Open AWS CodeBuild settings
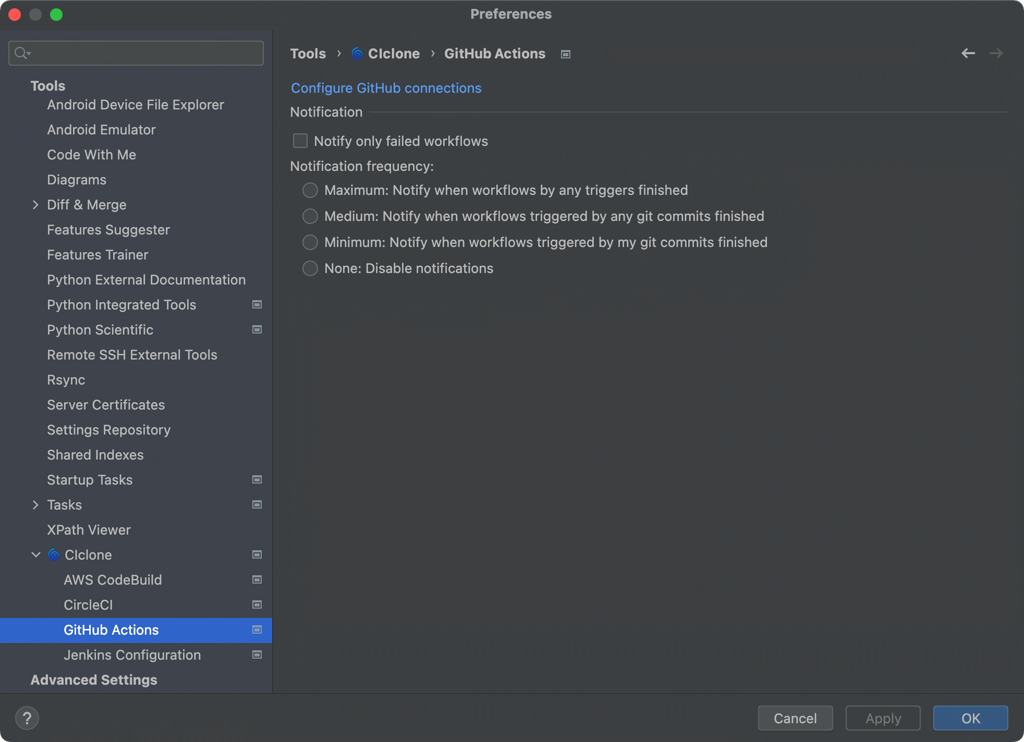 point(113,579)
